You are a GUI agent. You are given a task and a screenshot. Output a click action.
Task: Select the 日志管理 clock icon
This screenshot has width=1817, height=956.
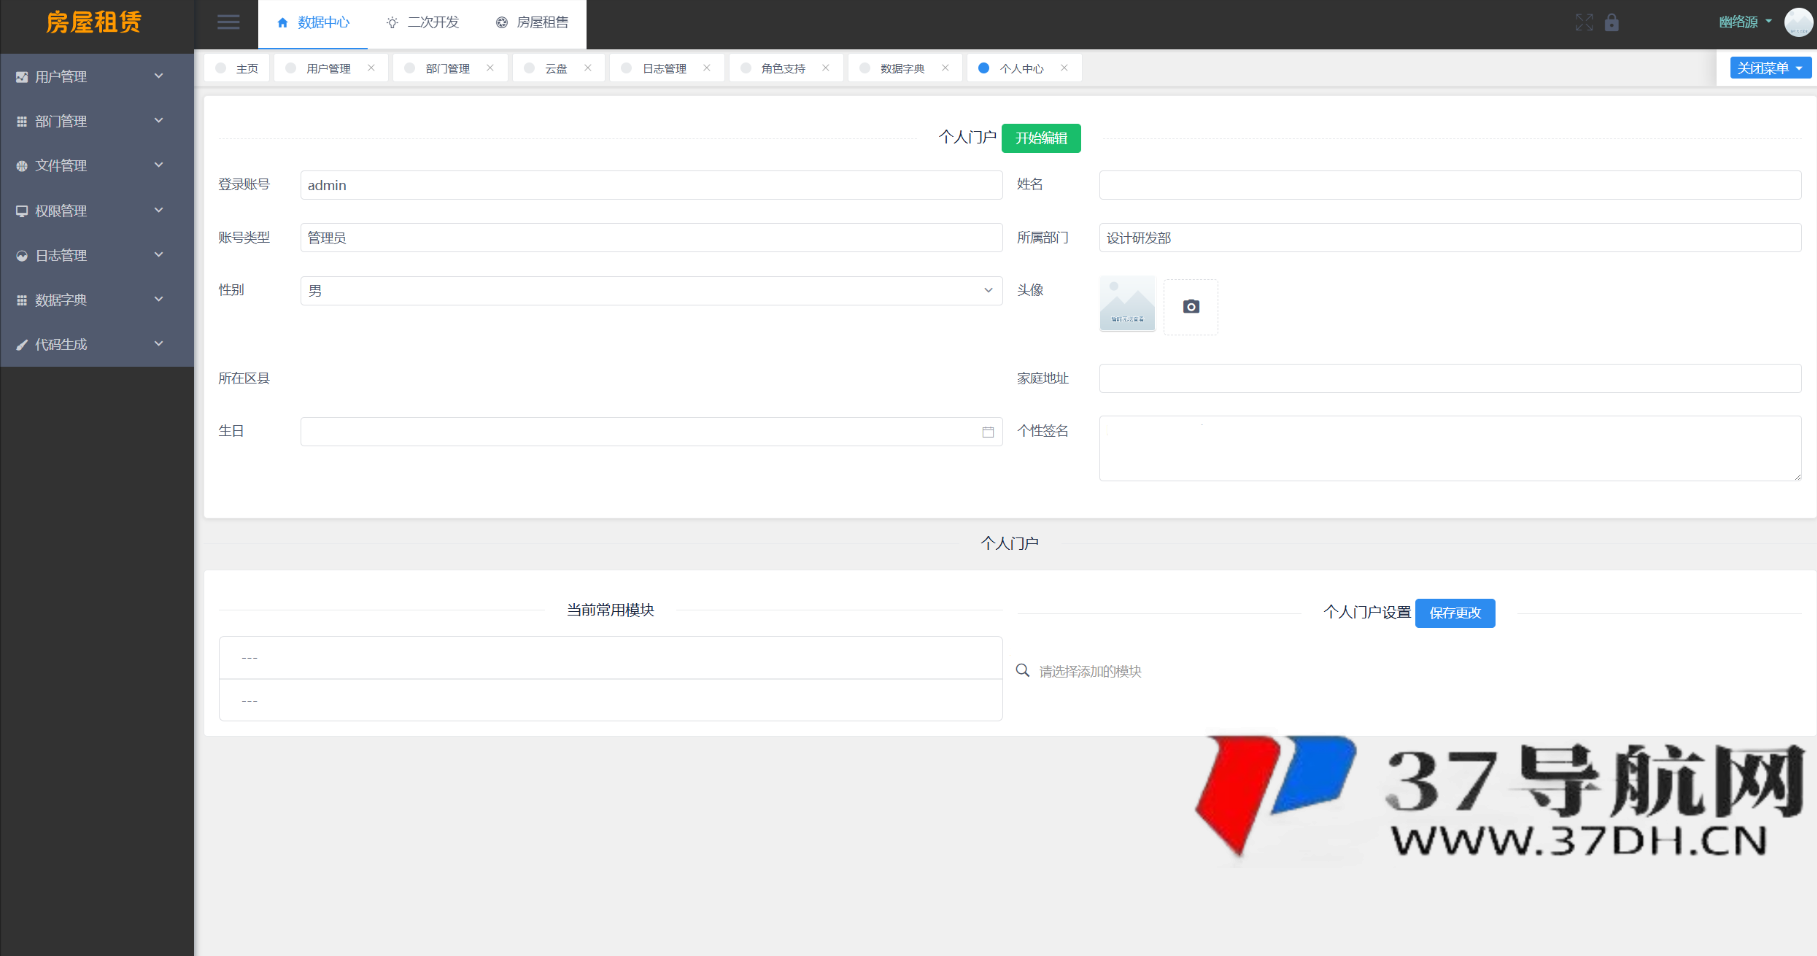click(21, 255)
